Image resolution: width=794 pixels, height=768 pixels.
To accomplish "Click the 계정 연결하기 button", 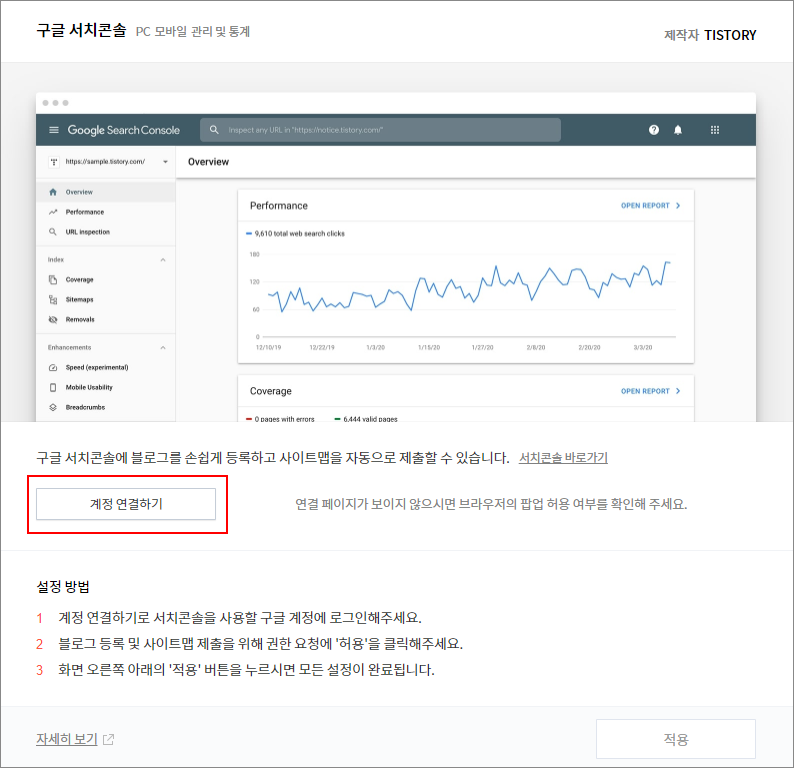I will coord(126,504).
